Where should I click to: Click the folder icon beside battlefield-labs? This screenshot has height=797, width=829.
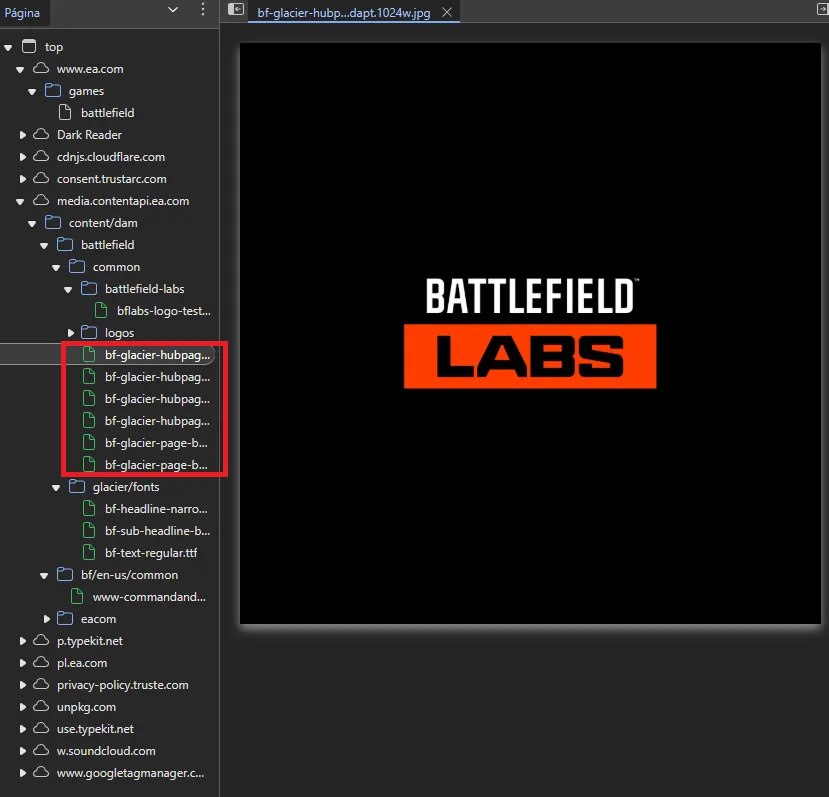click(89, 288)
